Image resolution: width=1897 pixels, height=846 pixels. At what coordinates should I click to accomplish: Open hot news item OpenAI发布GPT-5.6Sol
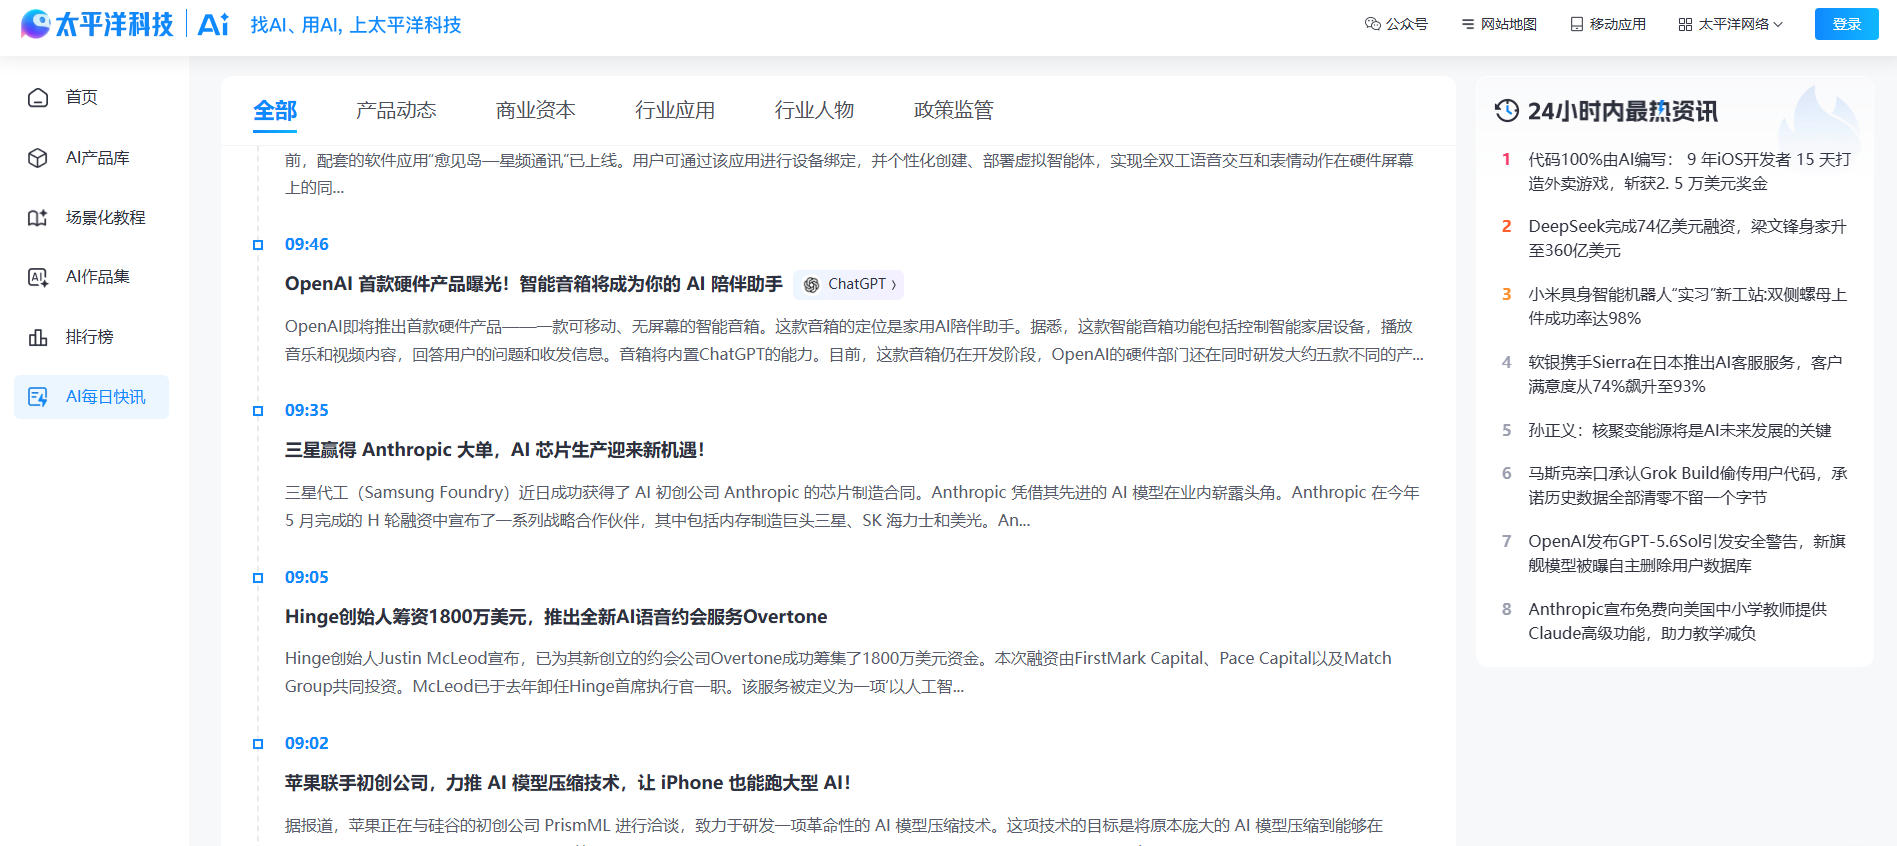1687,553
